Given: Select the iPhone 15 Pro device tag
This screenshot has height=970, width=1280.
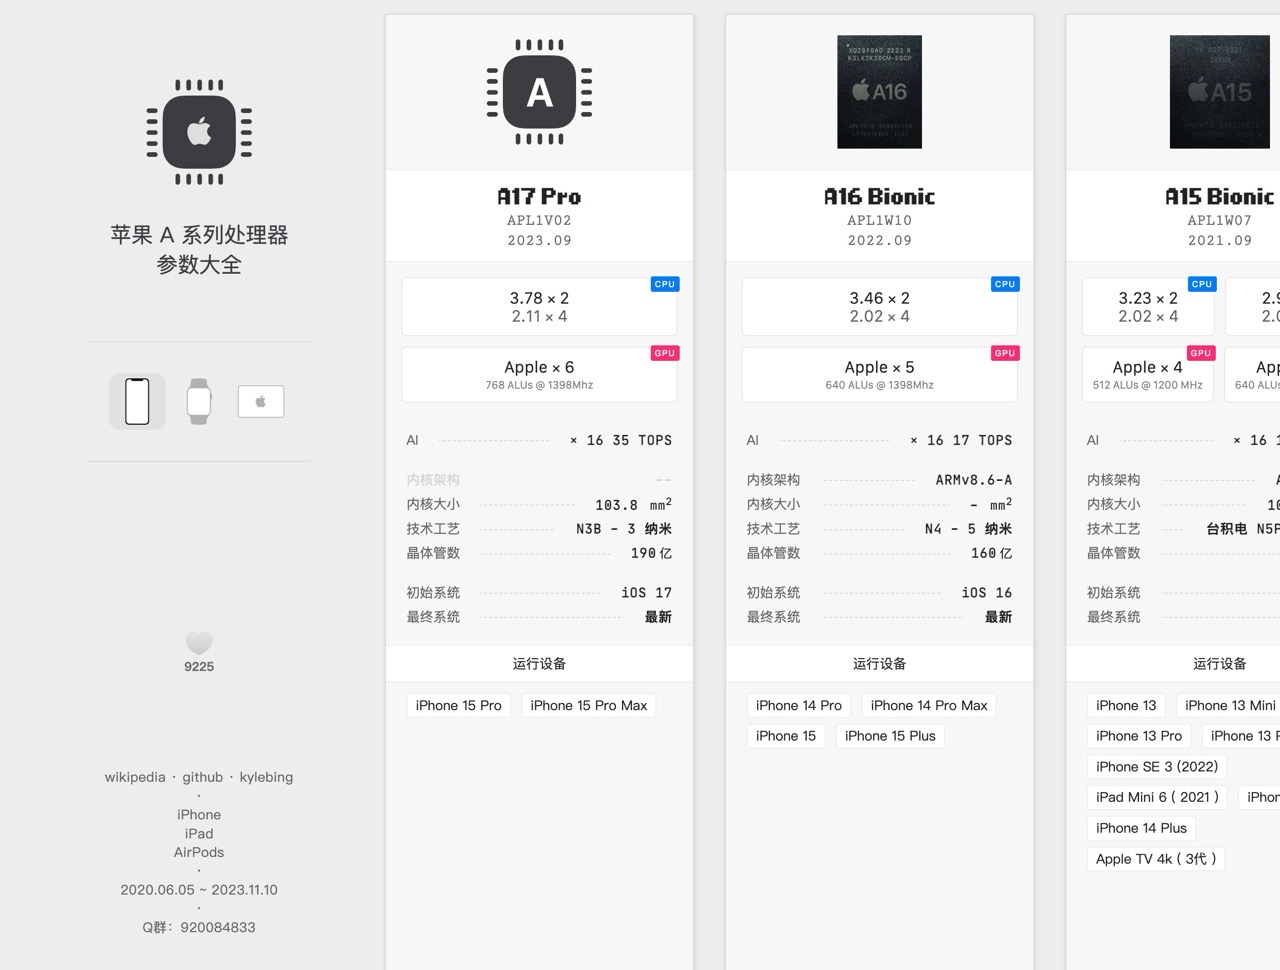Looking at the screenshot, I should (459, 706).
